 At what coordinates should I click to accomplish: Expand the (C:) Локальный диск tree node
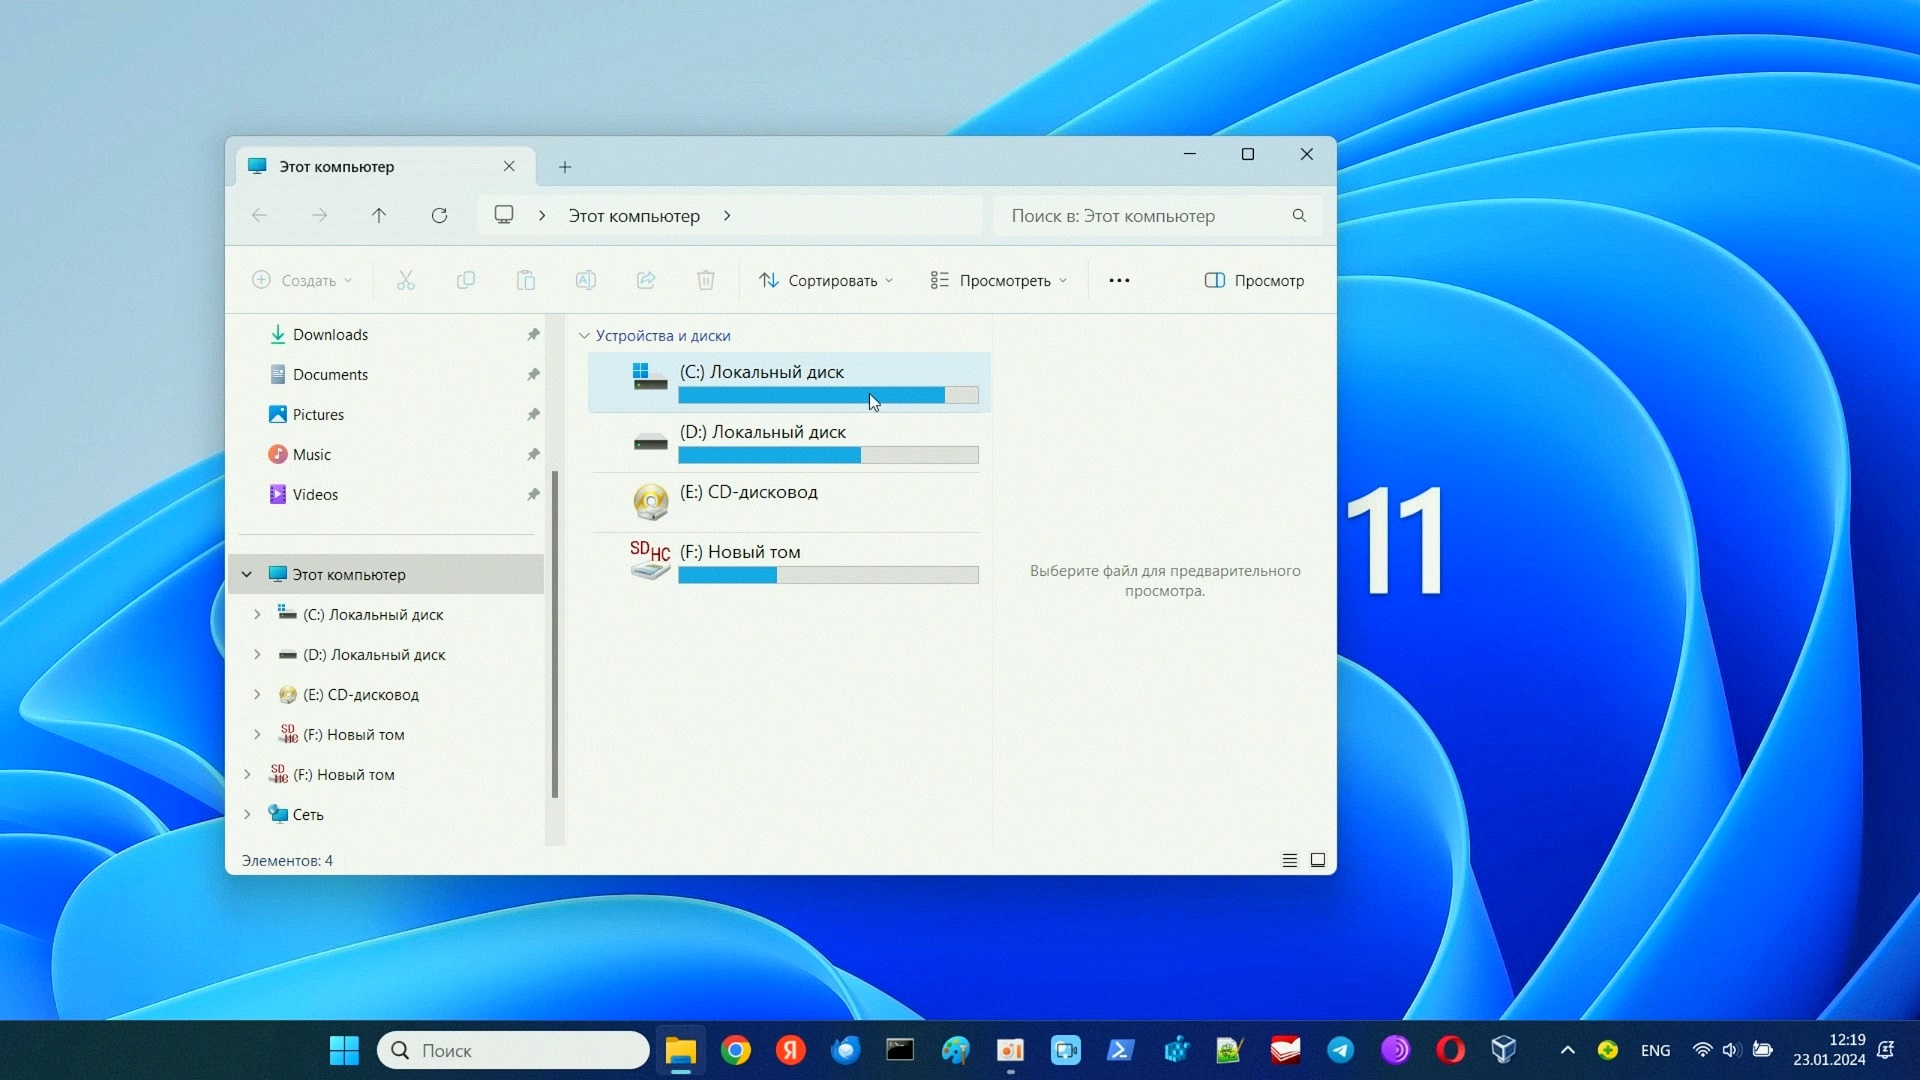(256, 614)
